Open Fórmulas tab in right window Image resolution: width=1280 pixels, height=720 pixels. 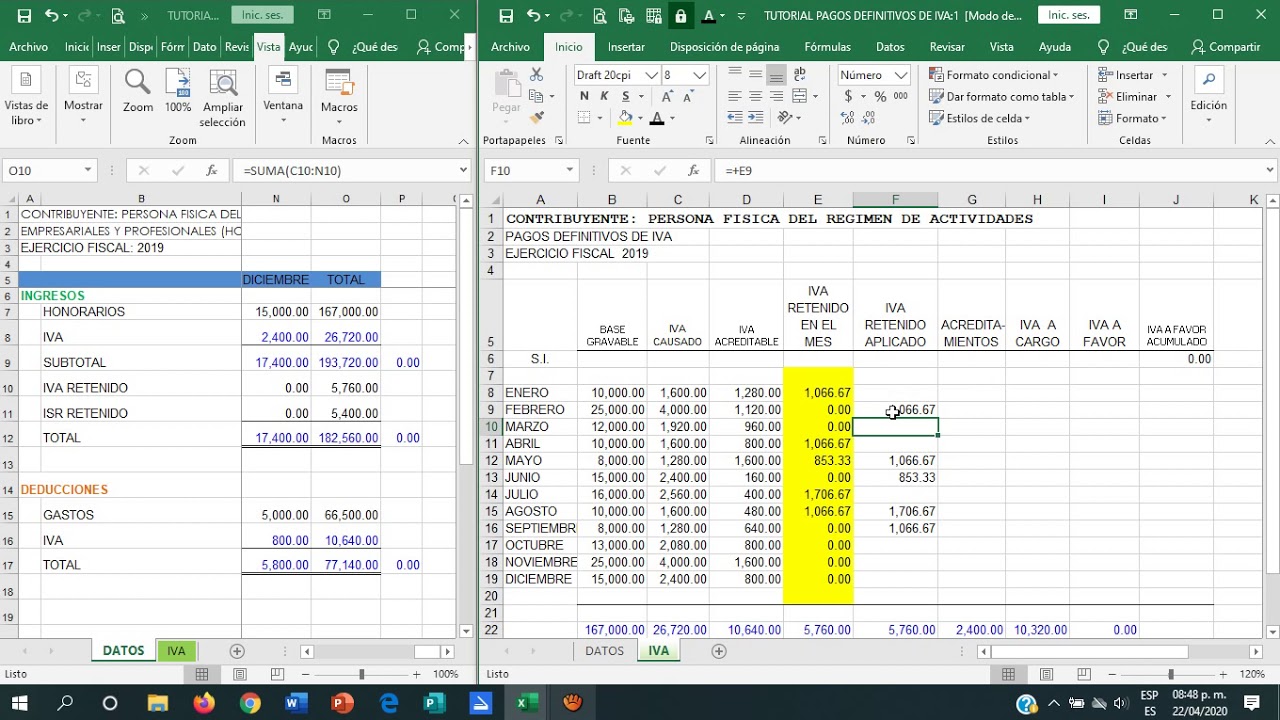(x=827, y=47)
